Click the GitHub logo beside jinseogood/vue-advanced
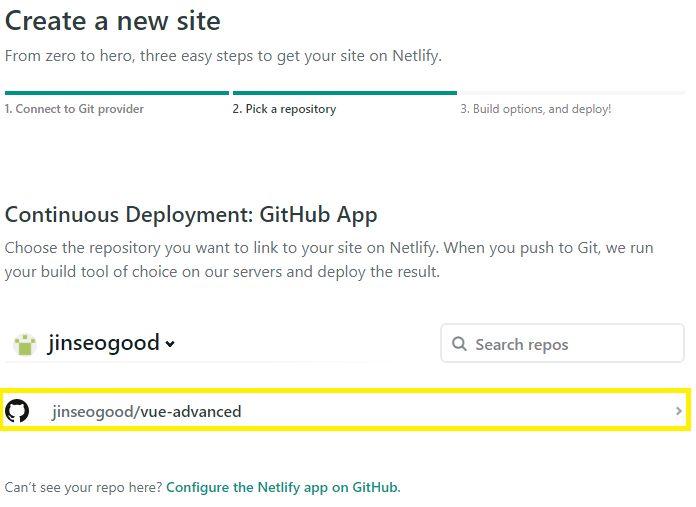Image resolution: width=696 pixels, height=507 pixels. point(17,411)
